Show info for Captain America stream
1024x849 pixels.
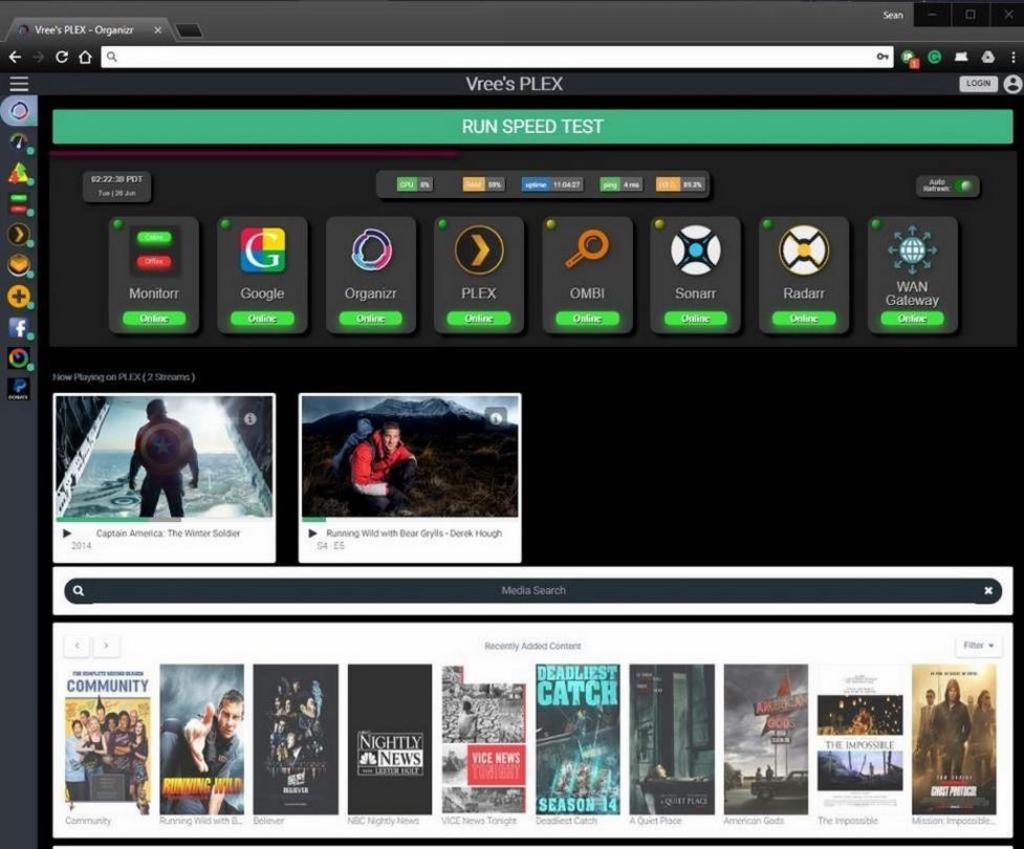250,419
